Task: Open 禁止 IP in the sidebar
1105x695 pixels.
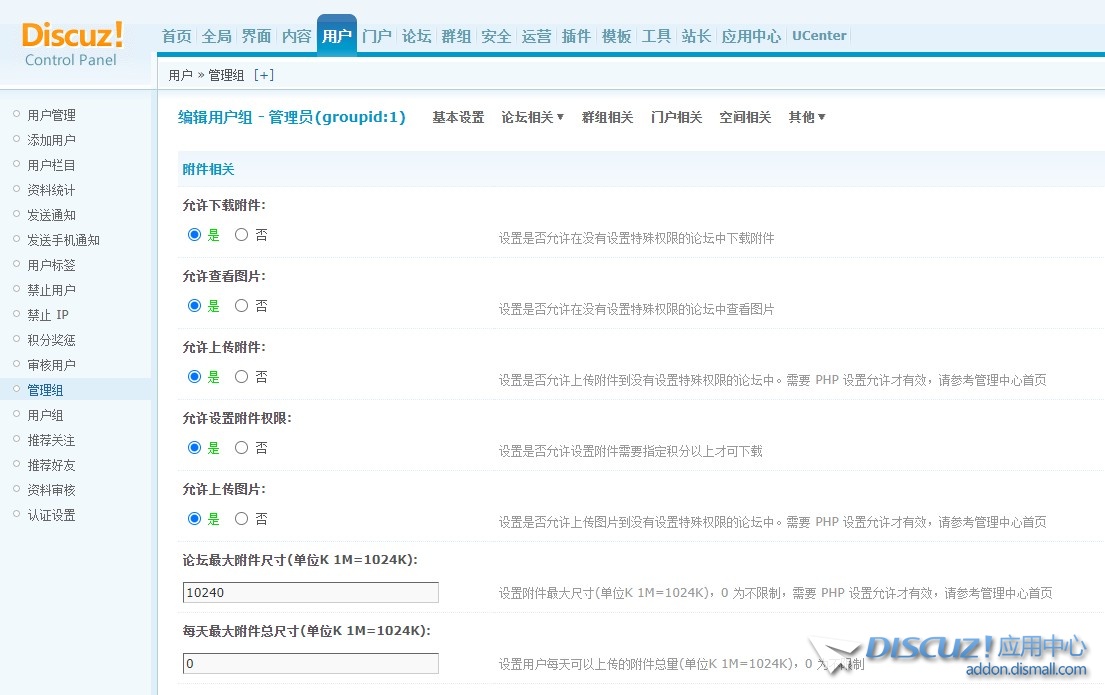Action: click(x=48, y=315)
